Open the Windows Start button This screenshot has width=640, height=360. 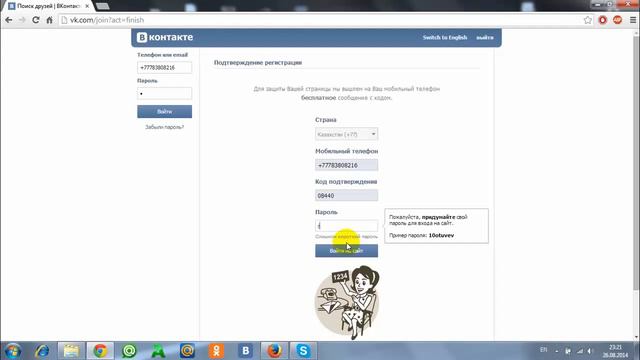13,351
